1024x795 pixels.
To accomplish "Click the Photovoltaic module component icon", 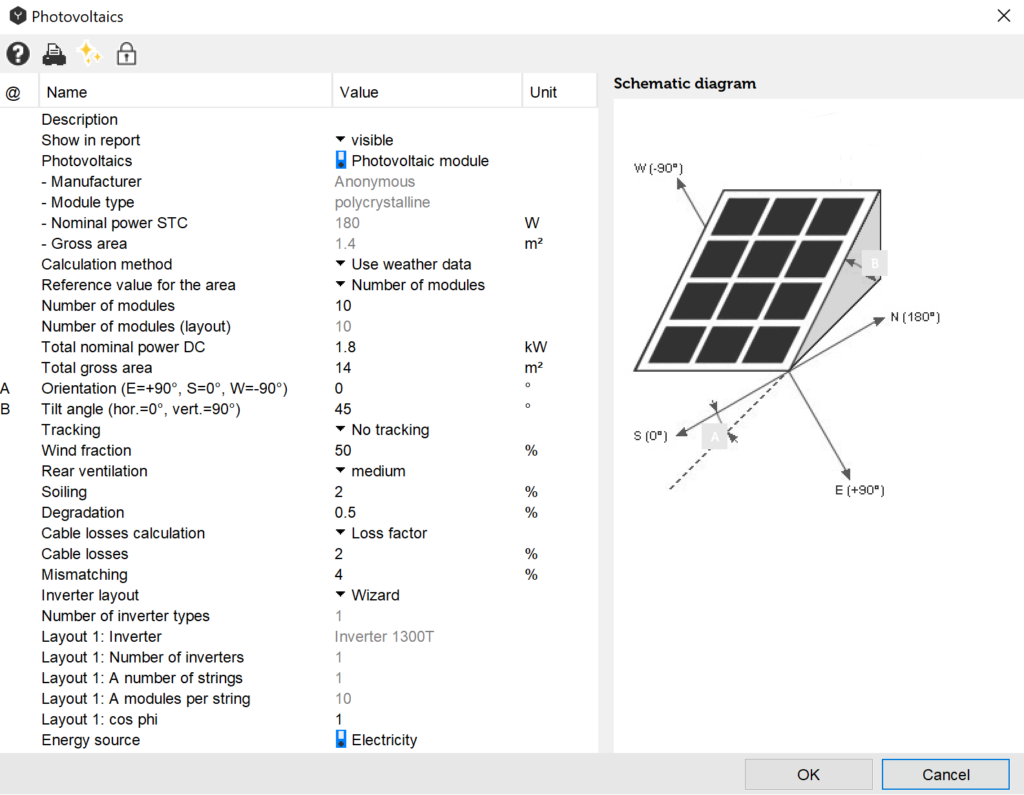I will pyautogui.click(x=341, y=161).
